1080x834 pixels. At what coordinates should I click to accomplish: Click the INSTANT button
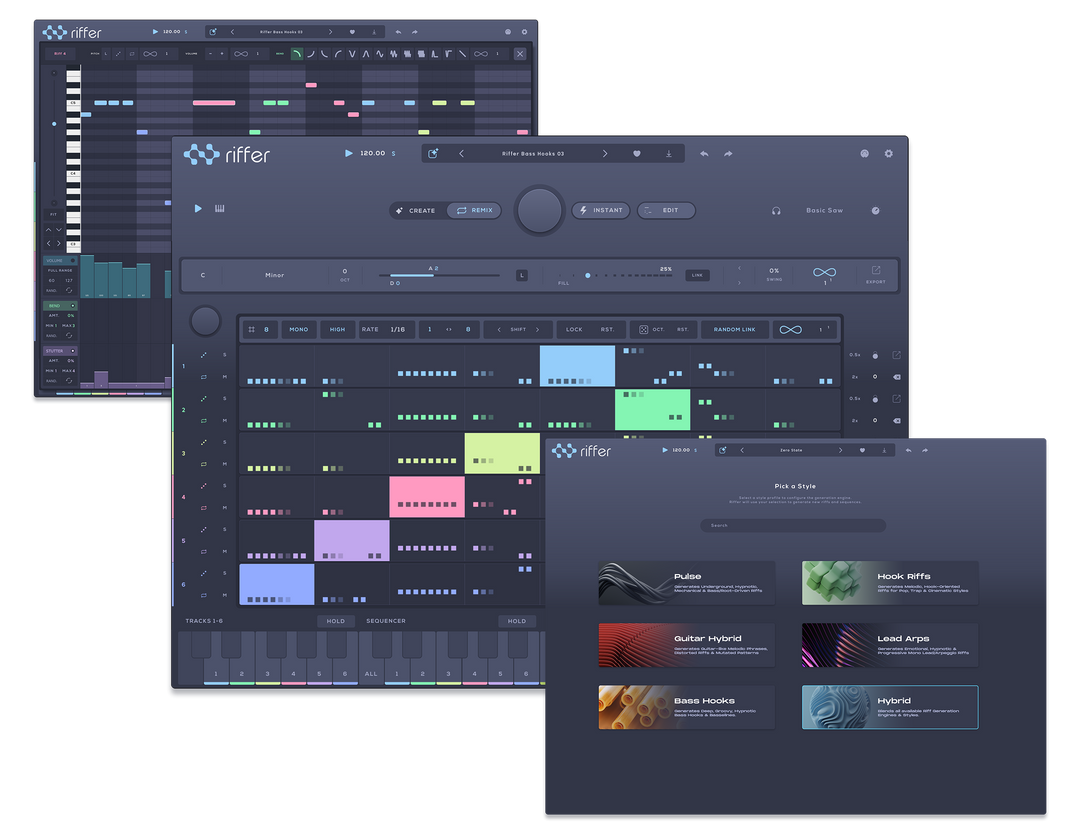[601, 211]
